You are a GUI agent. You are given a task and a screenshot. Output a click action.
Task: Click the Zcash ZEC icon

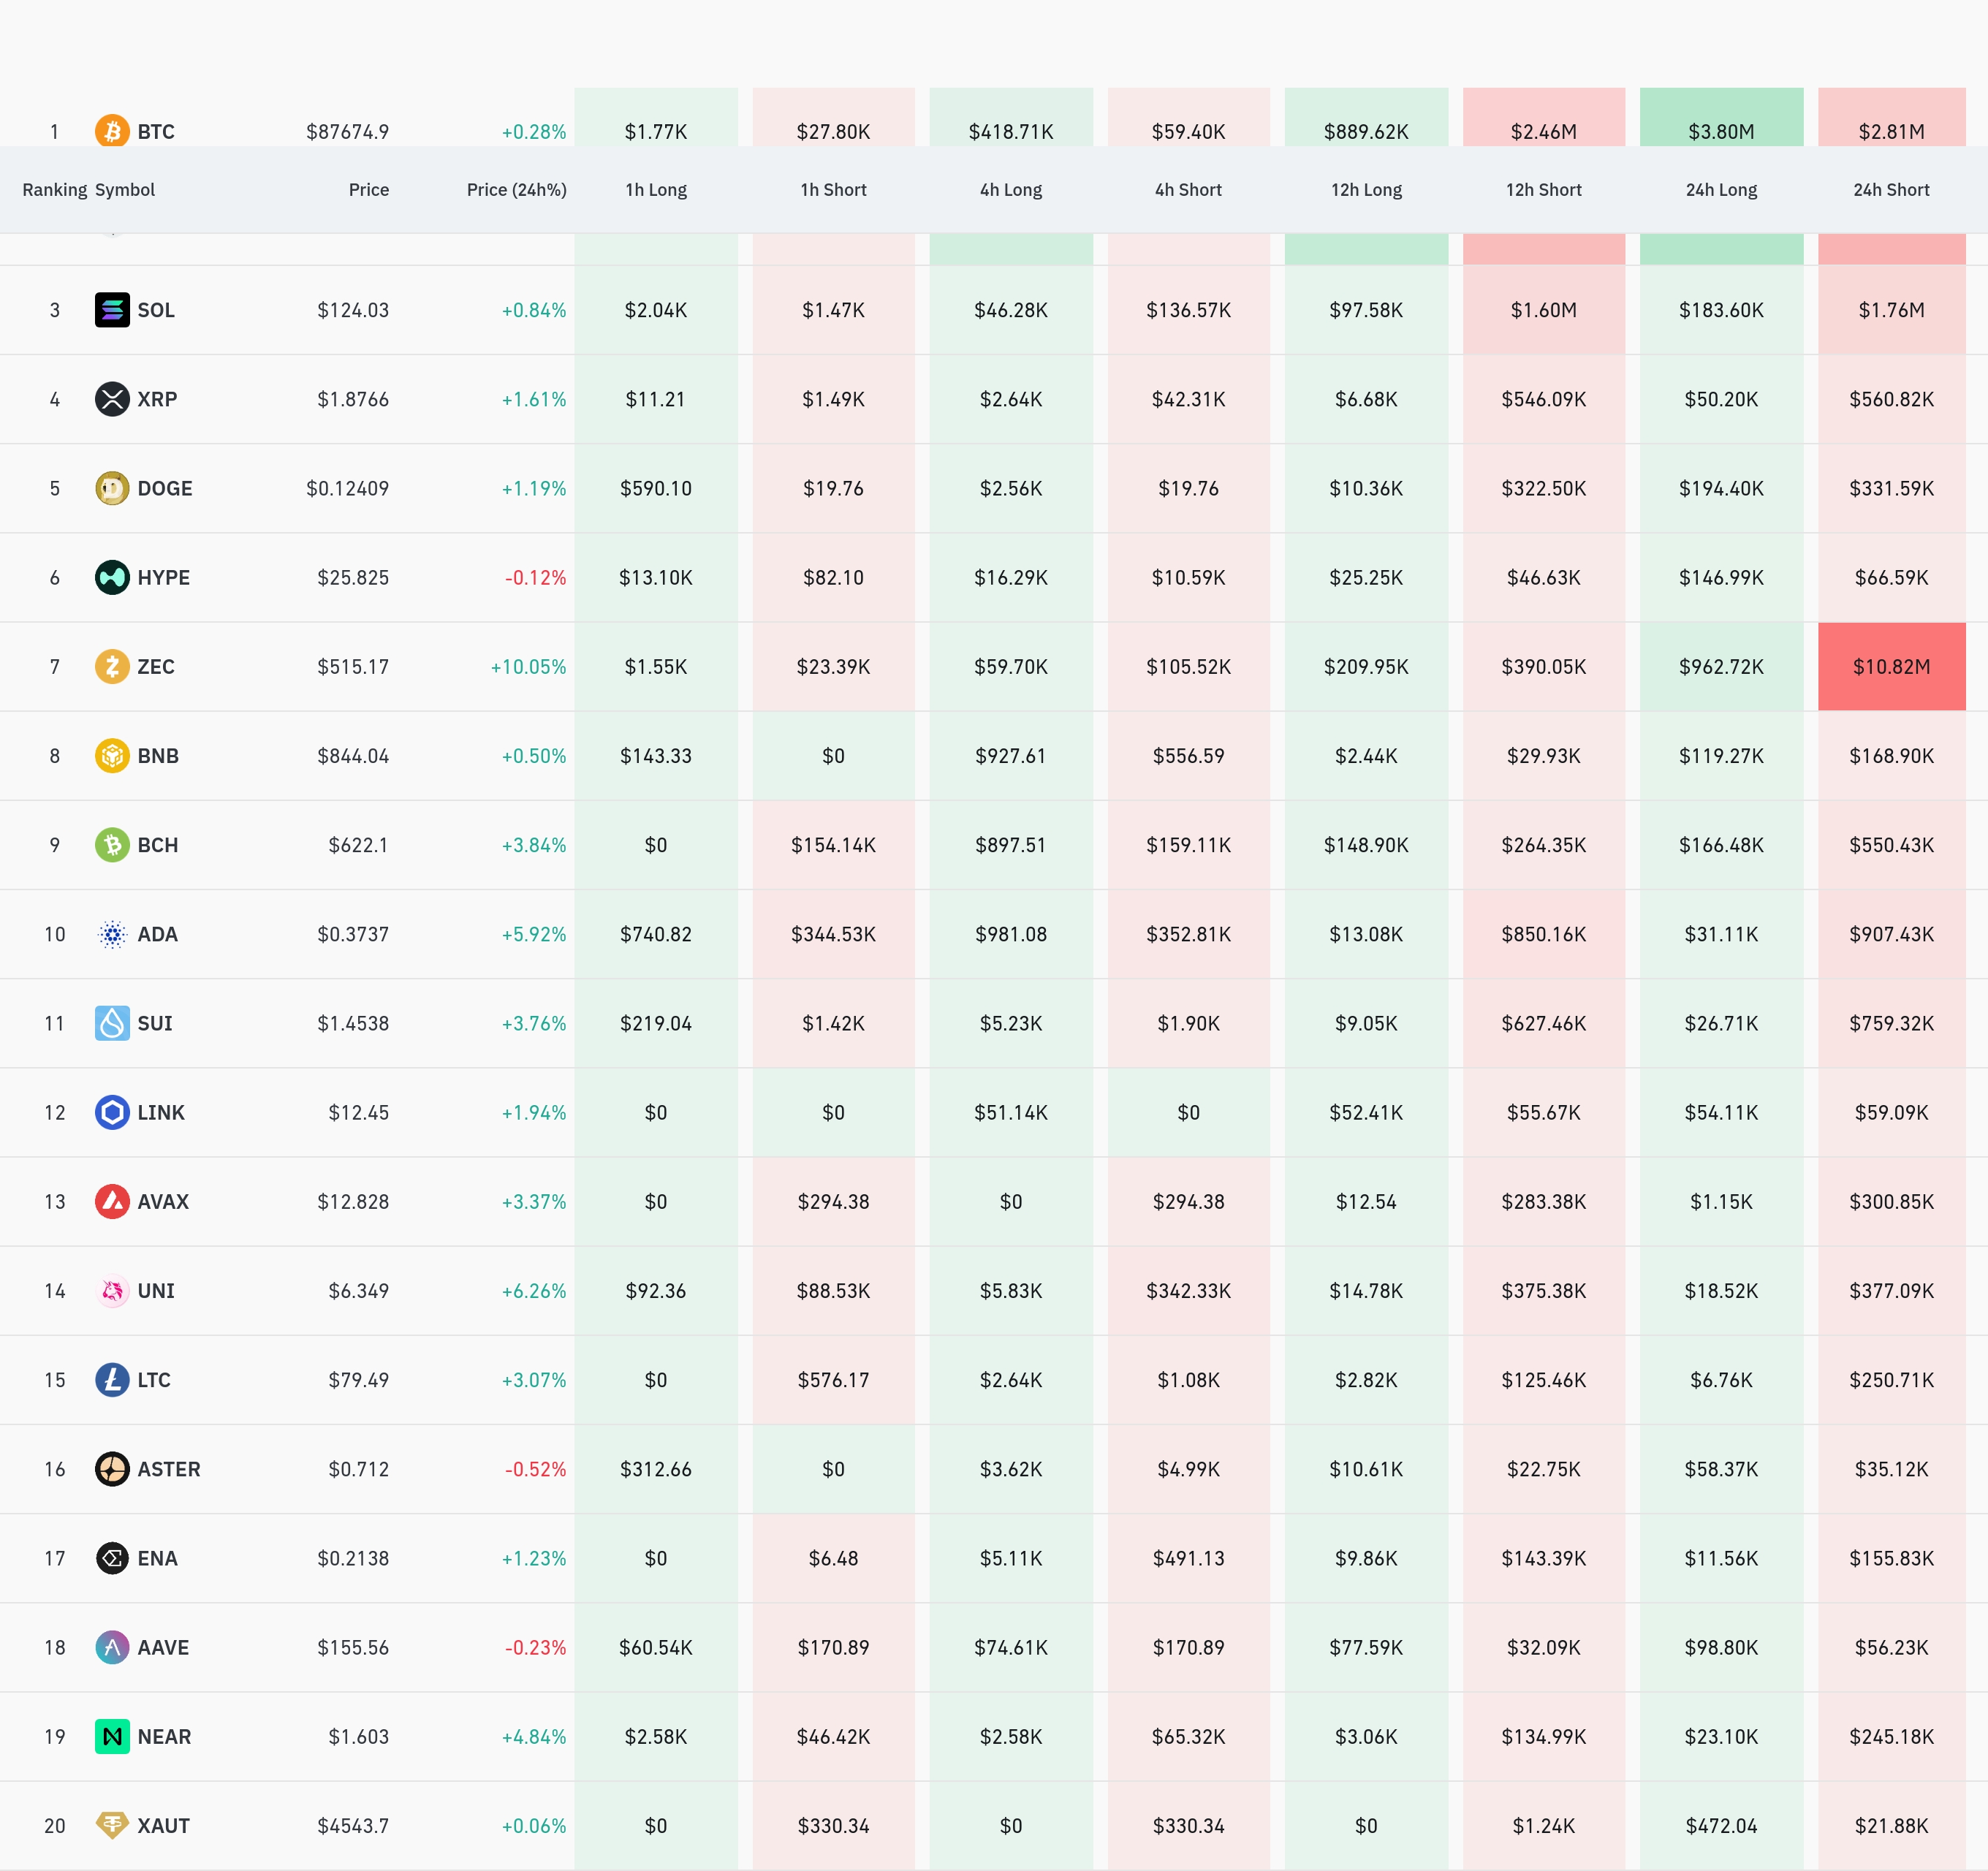pos(112,666)
